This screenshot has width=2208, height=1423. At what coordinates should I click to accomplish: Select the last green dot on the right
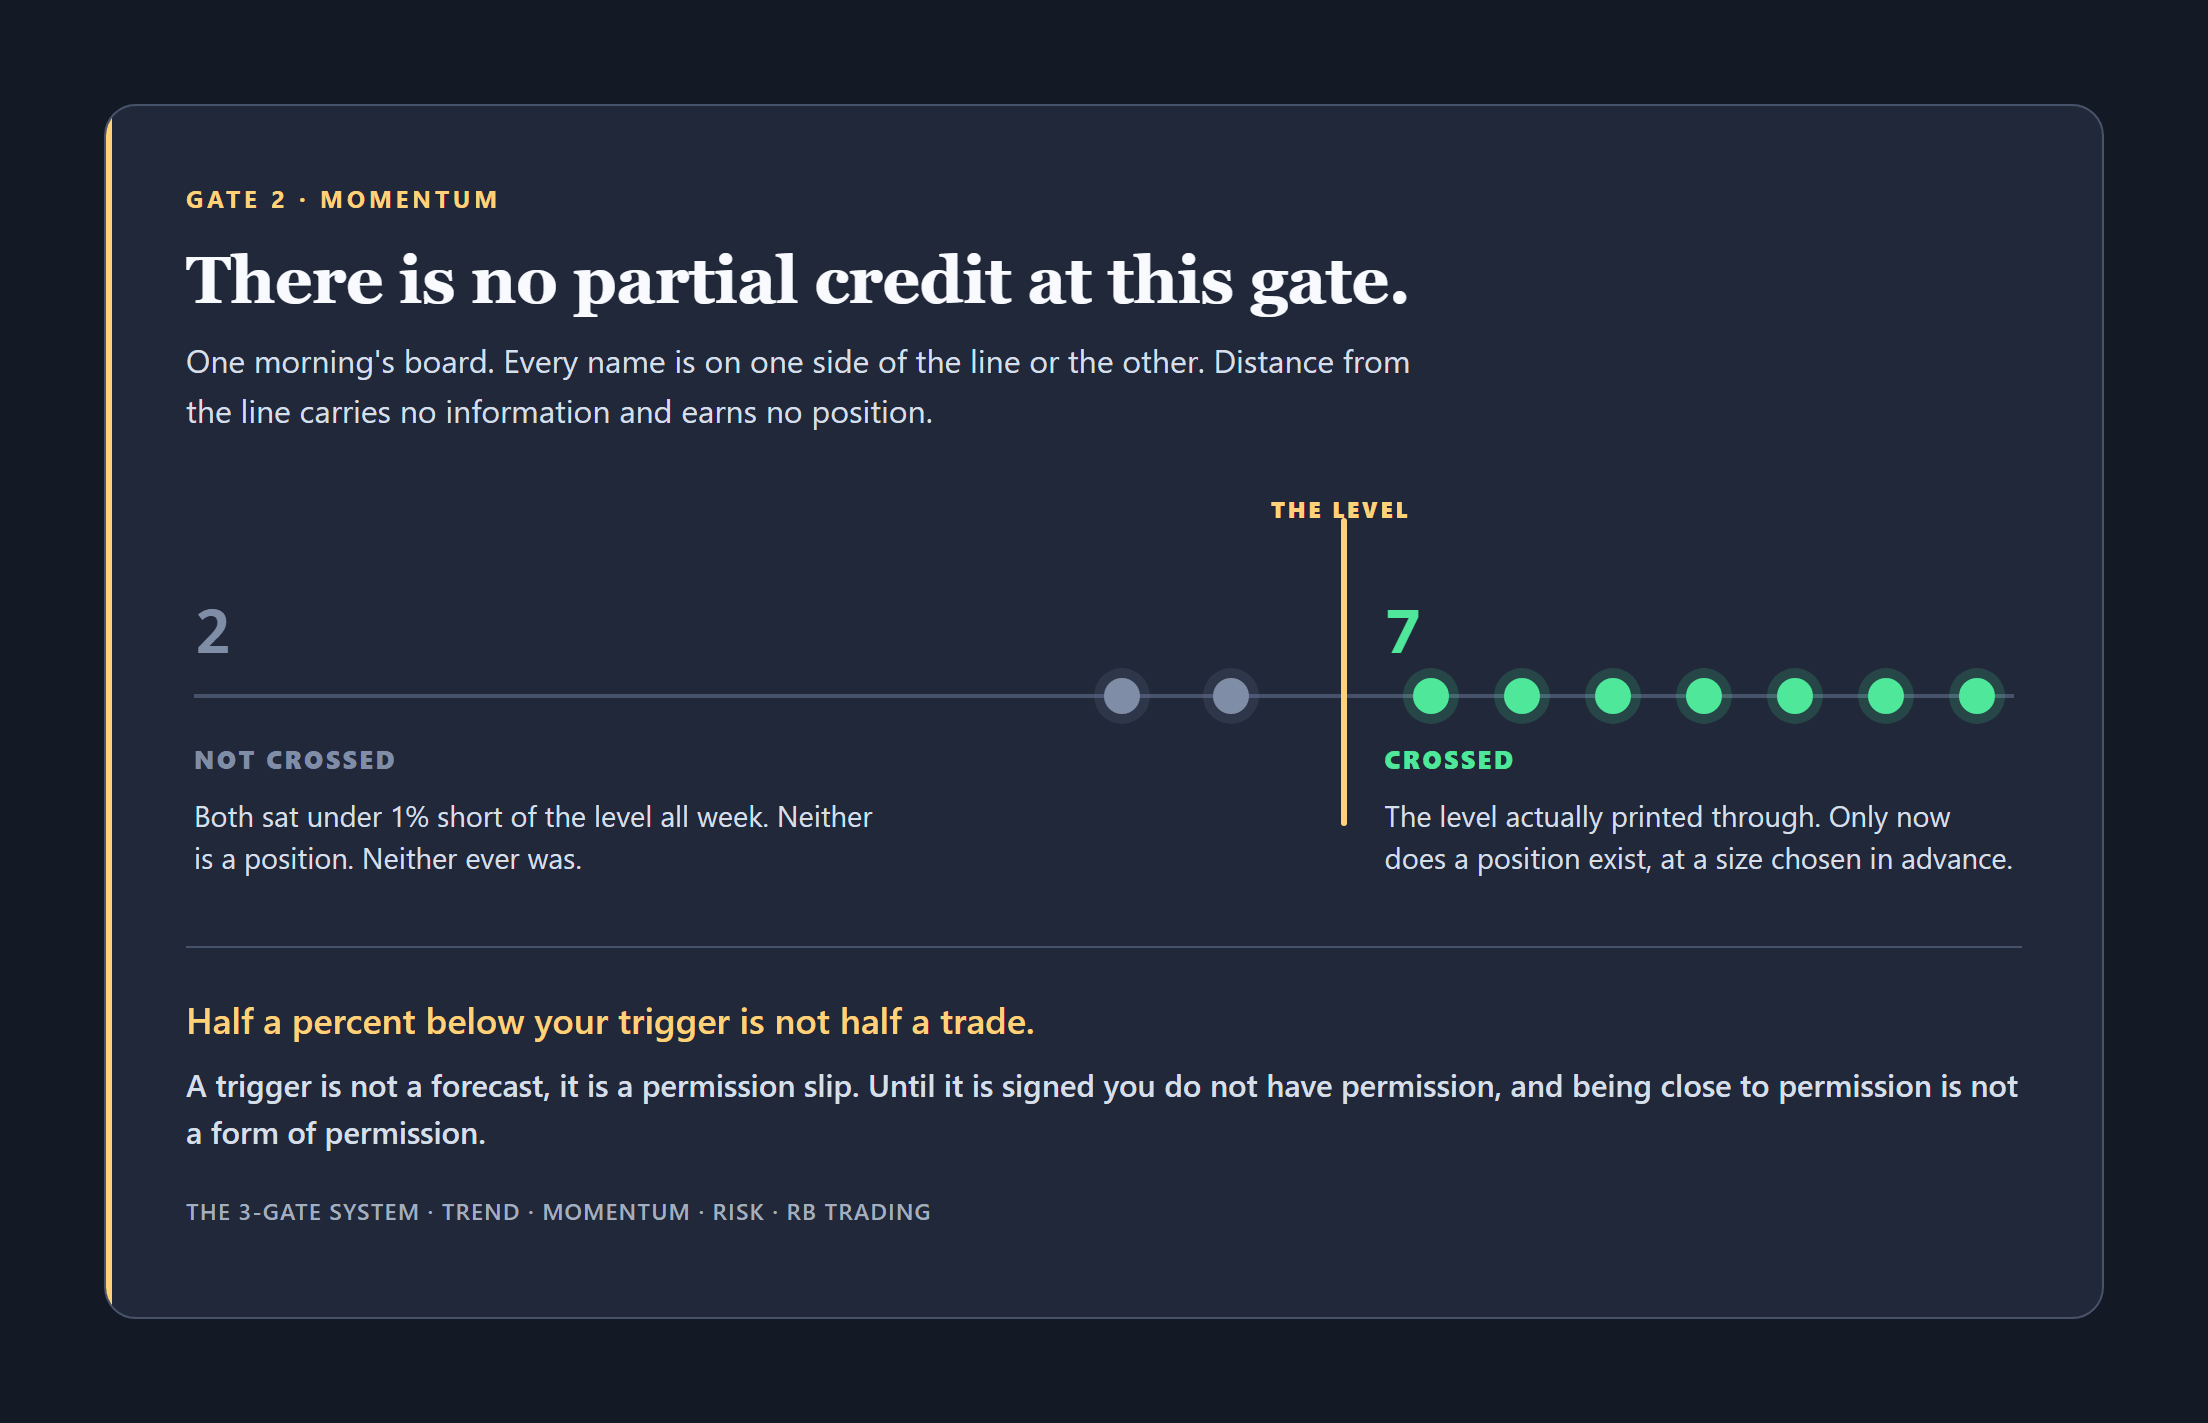[1977, 696]
